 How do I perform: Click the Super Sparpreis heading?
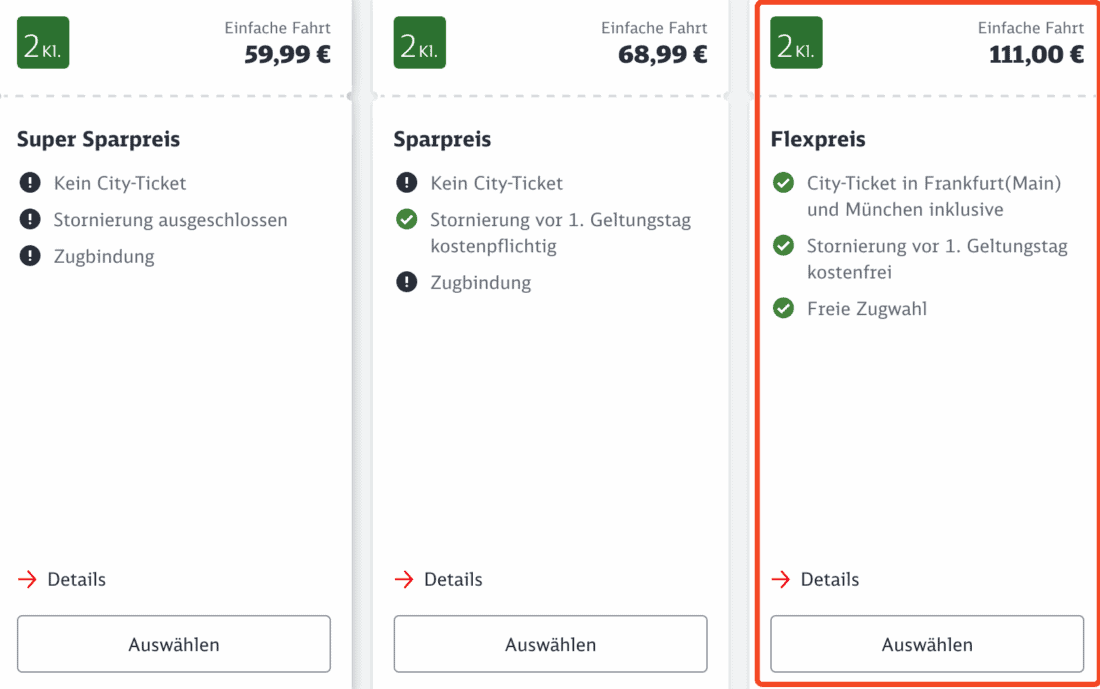(98, 139)
